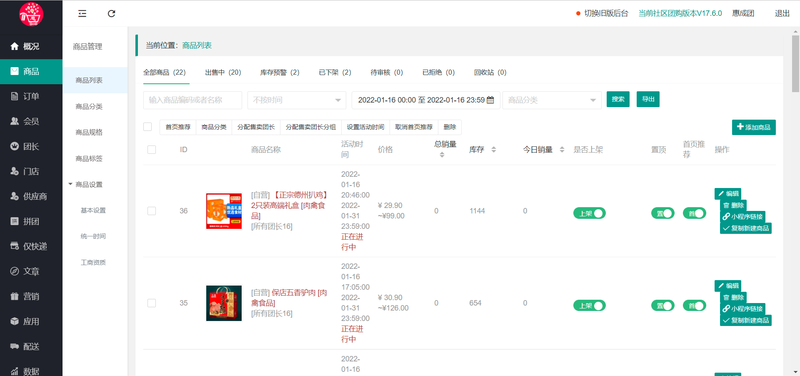The height and width of the screenshot is (376, 800).
Task: Click 添加商品 add product button
Action: (754, 127)
